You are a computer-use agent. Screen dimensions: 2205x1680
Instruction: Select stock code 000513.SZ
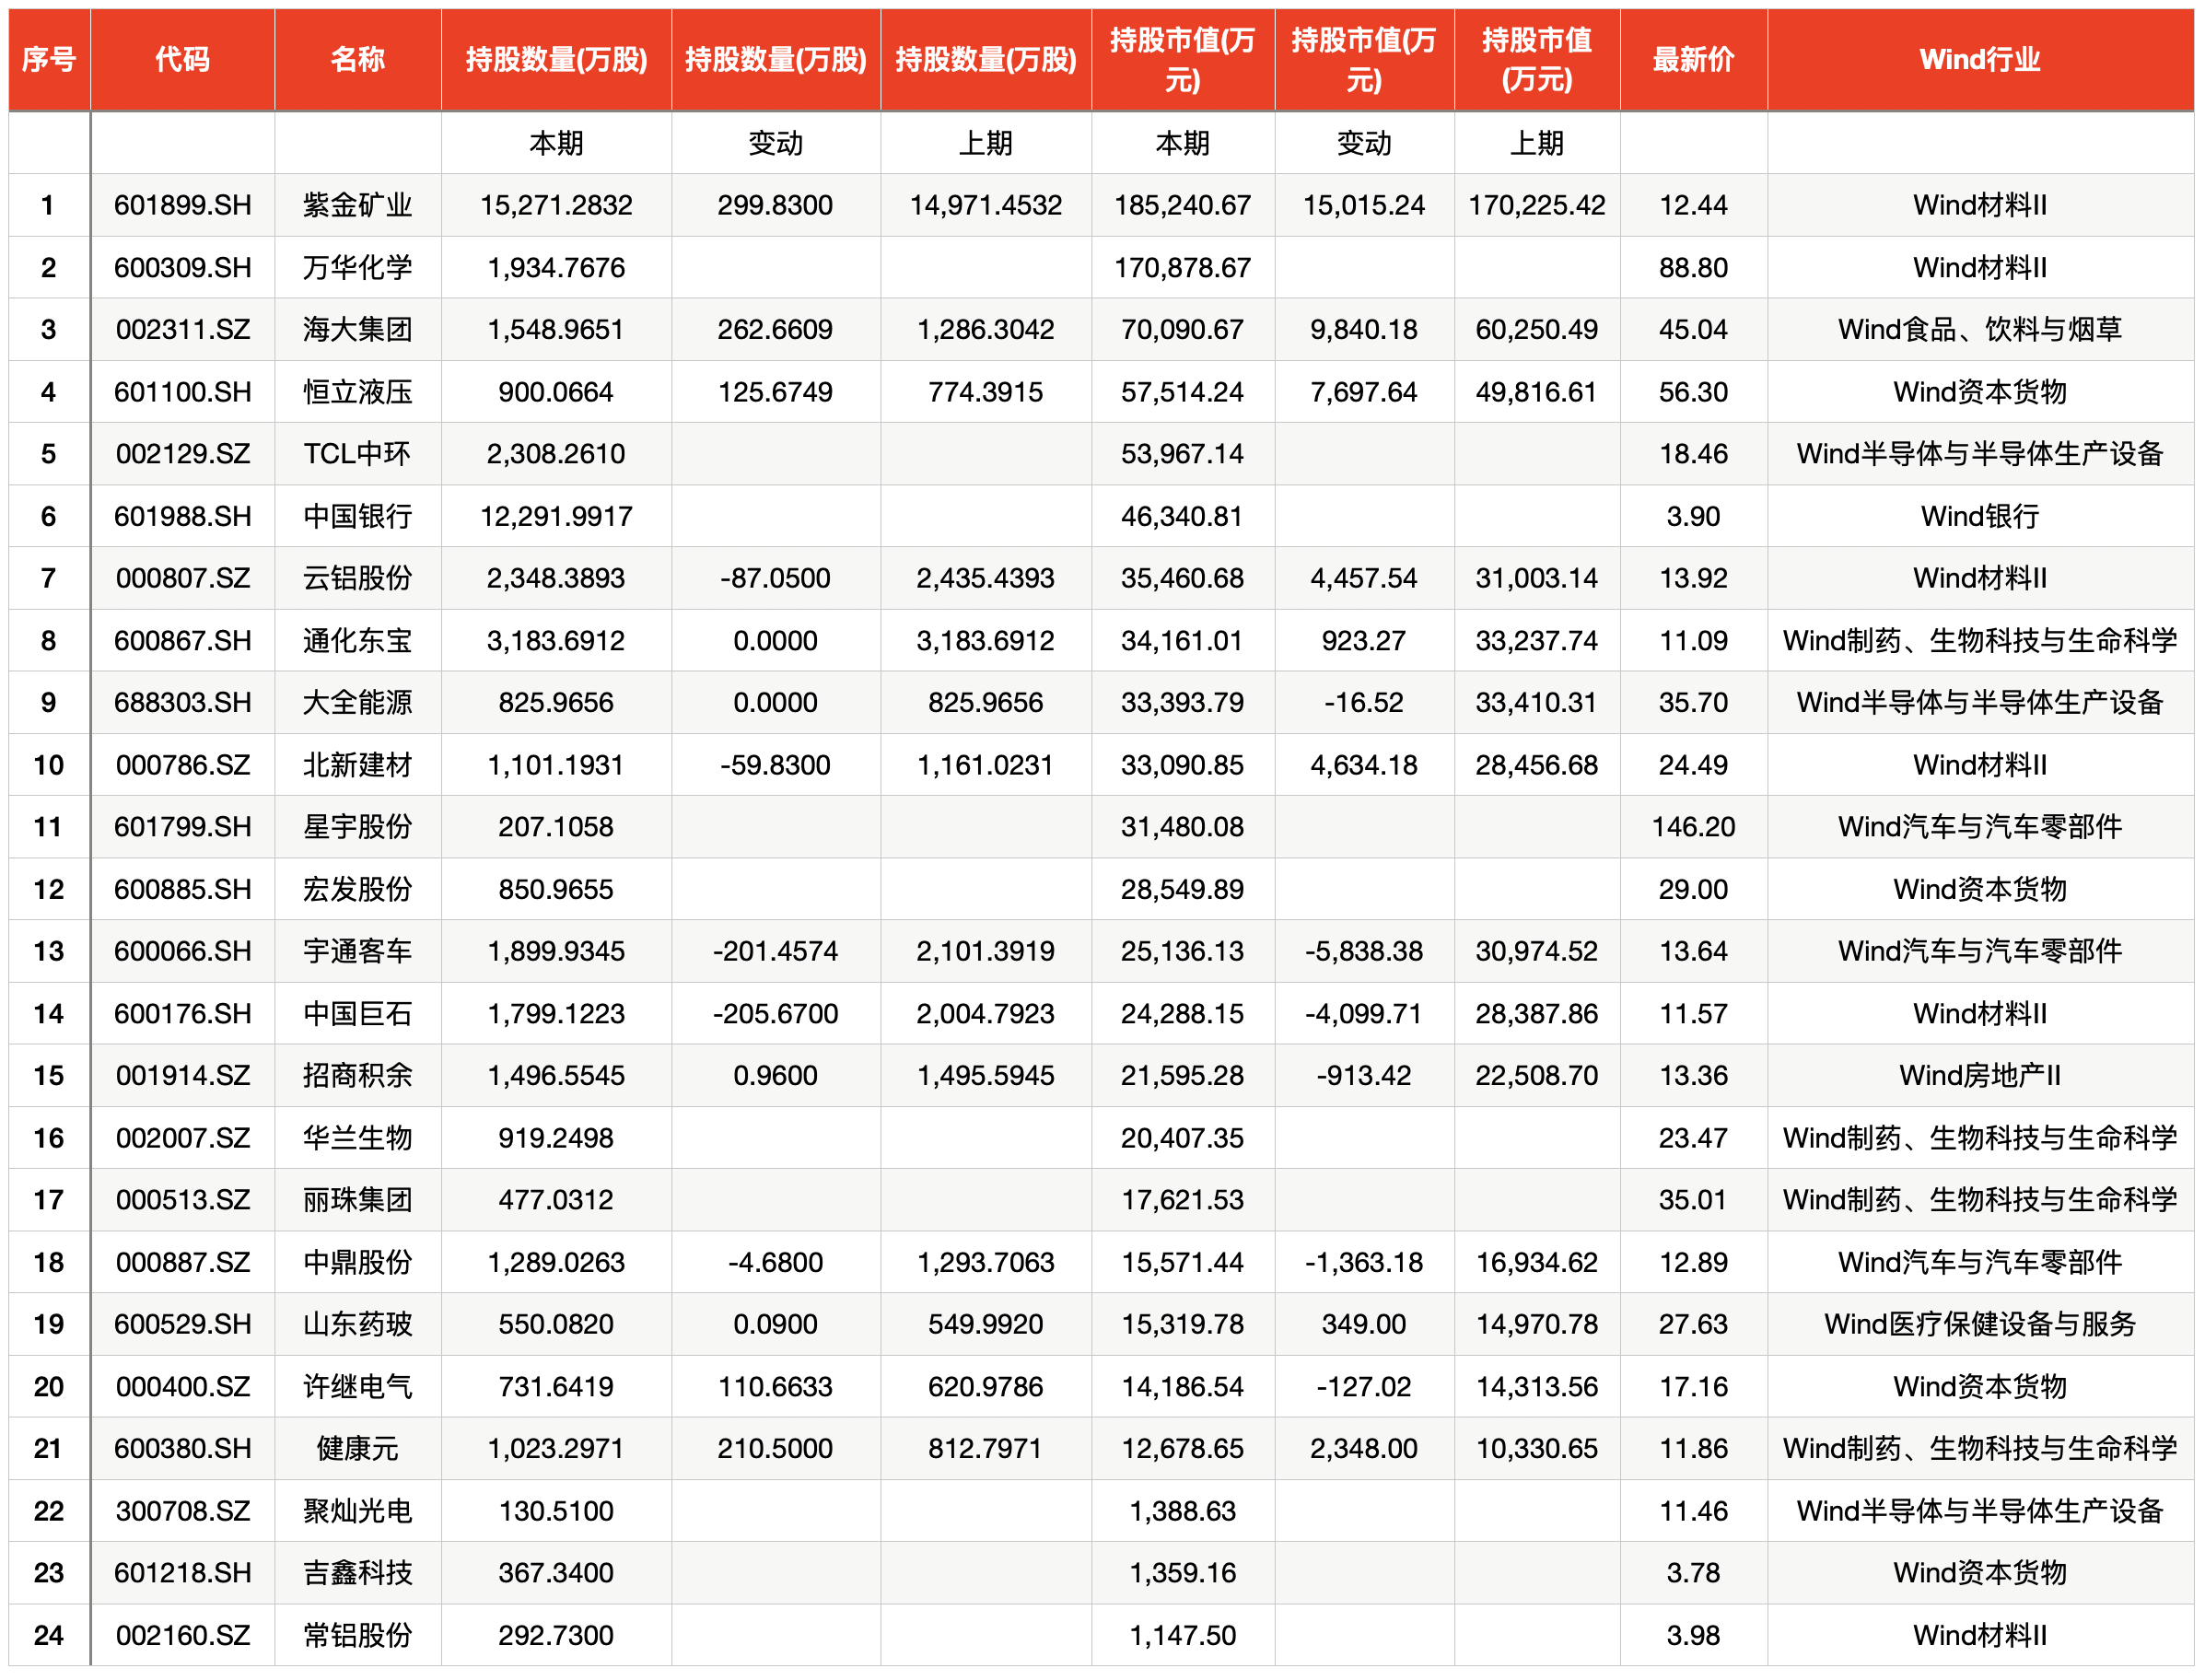pos(183,1201)
